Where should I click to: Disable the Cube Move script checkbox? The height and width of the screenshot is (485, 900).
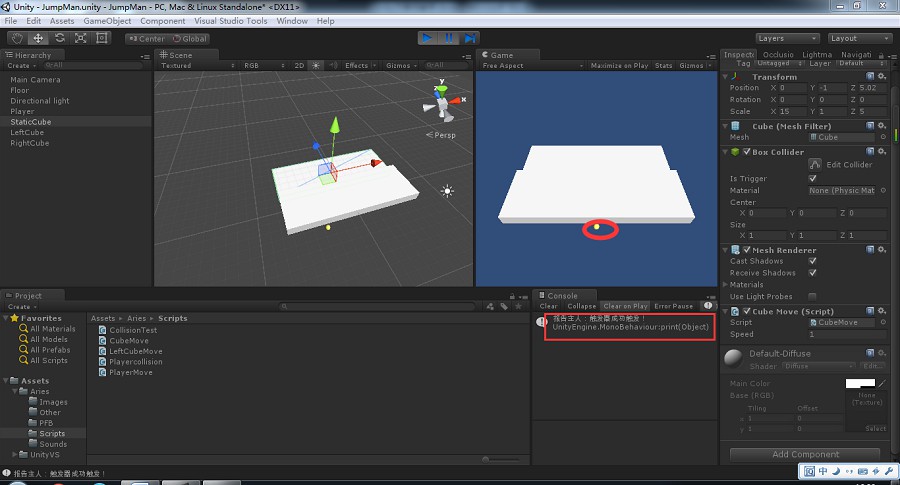coord(747,311)
